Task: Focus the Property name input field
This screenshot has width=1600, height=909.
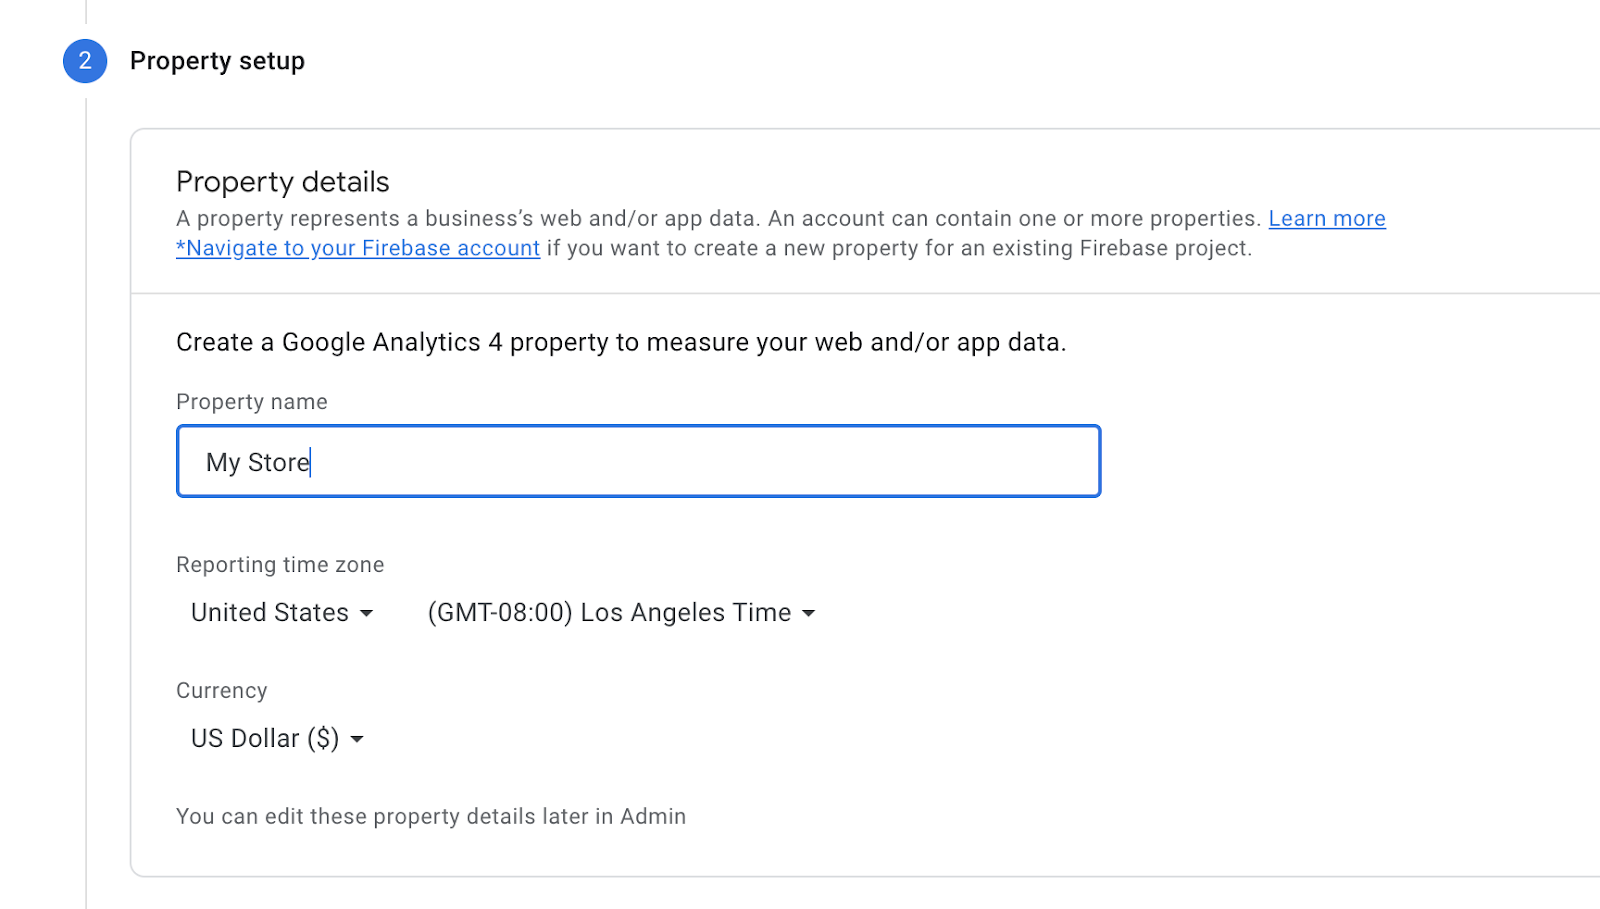Action: coord(700,461)
